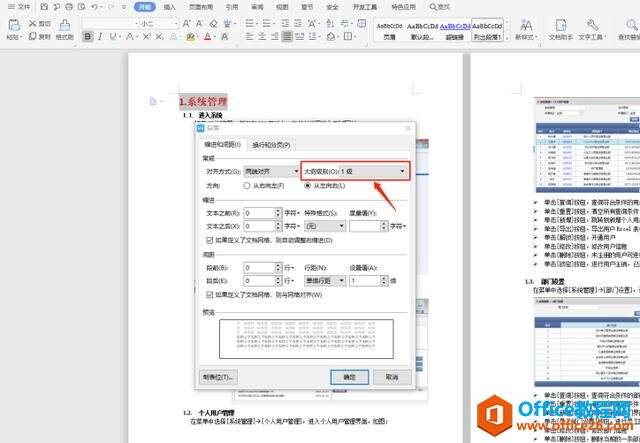Click the paragraph shading bucket icon
This screenshot has width=640, height=443.
331,36
